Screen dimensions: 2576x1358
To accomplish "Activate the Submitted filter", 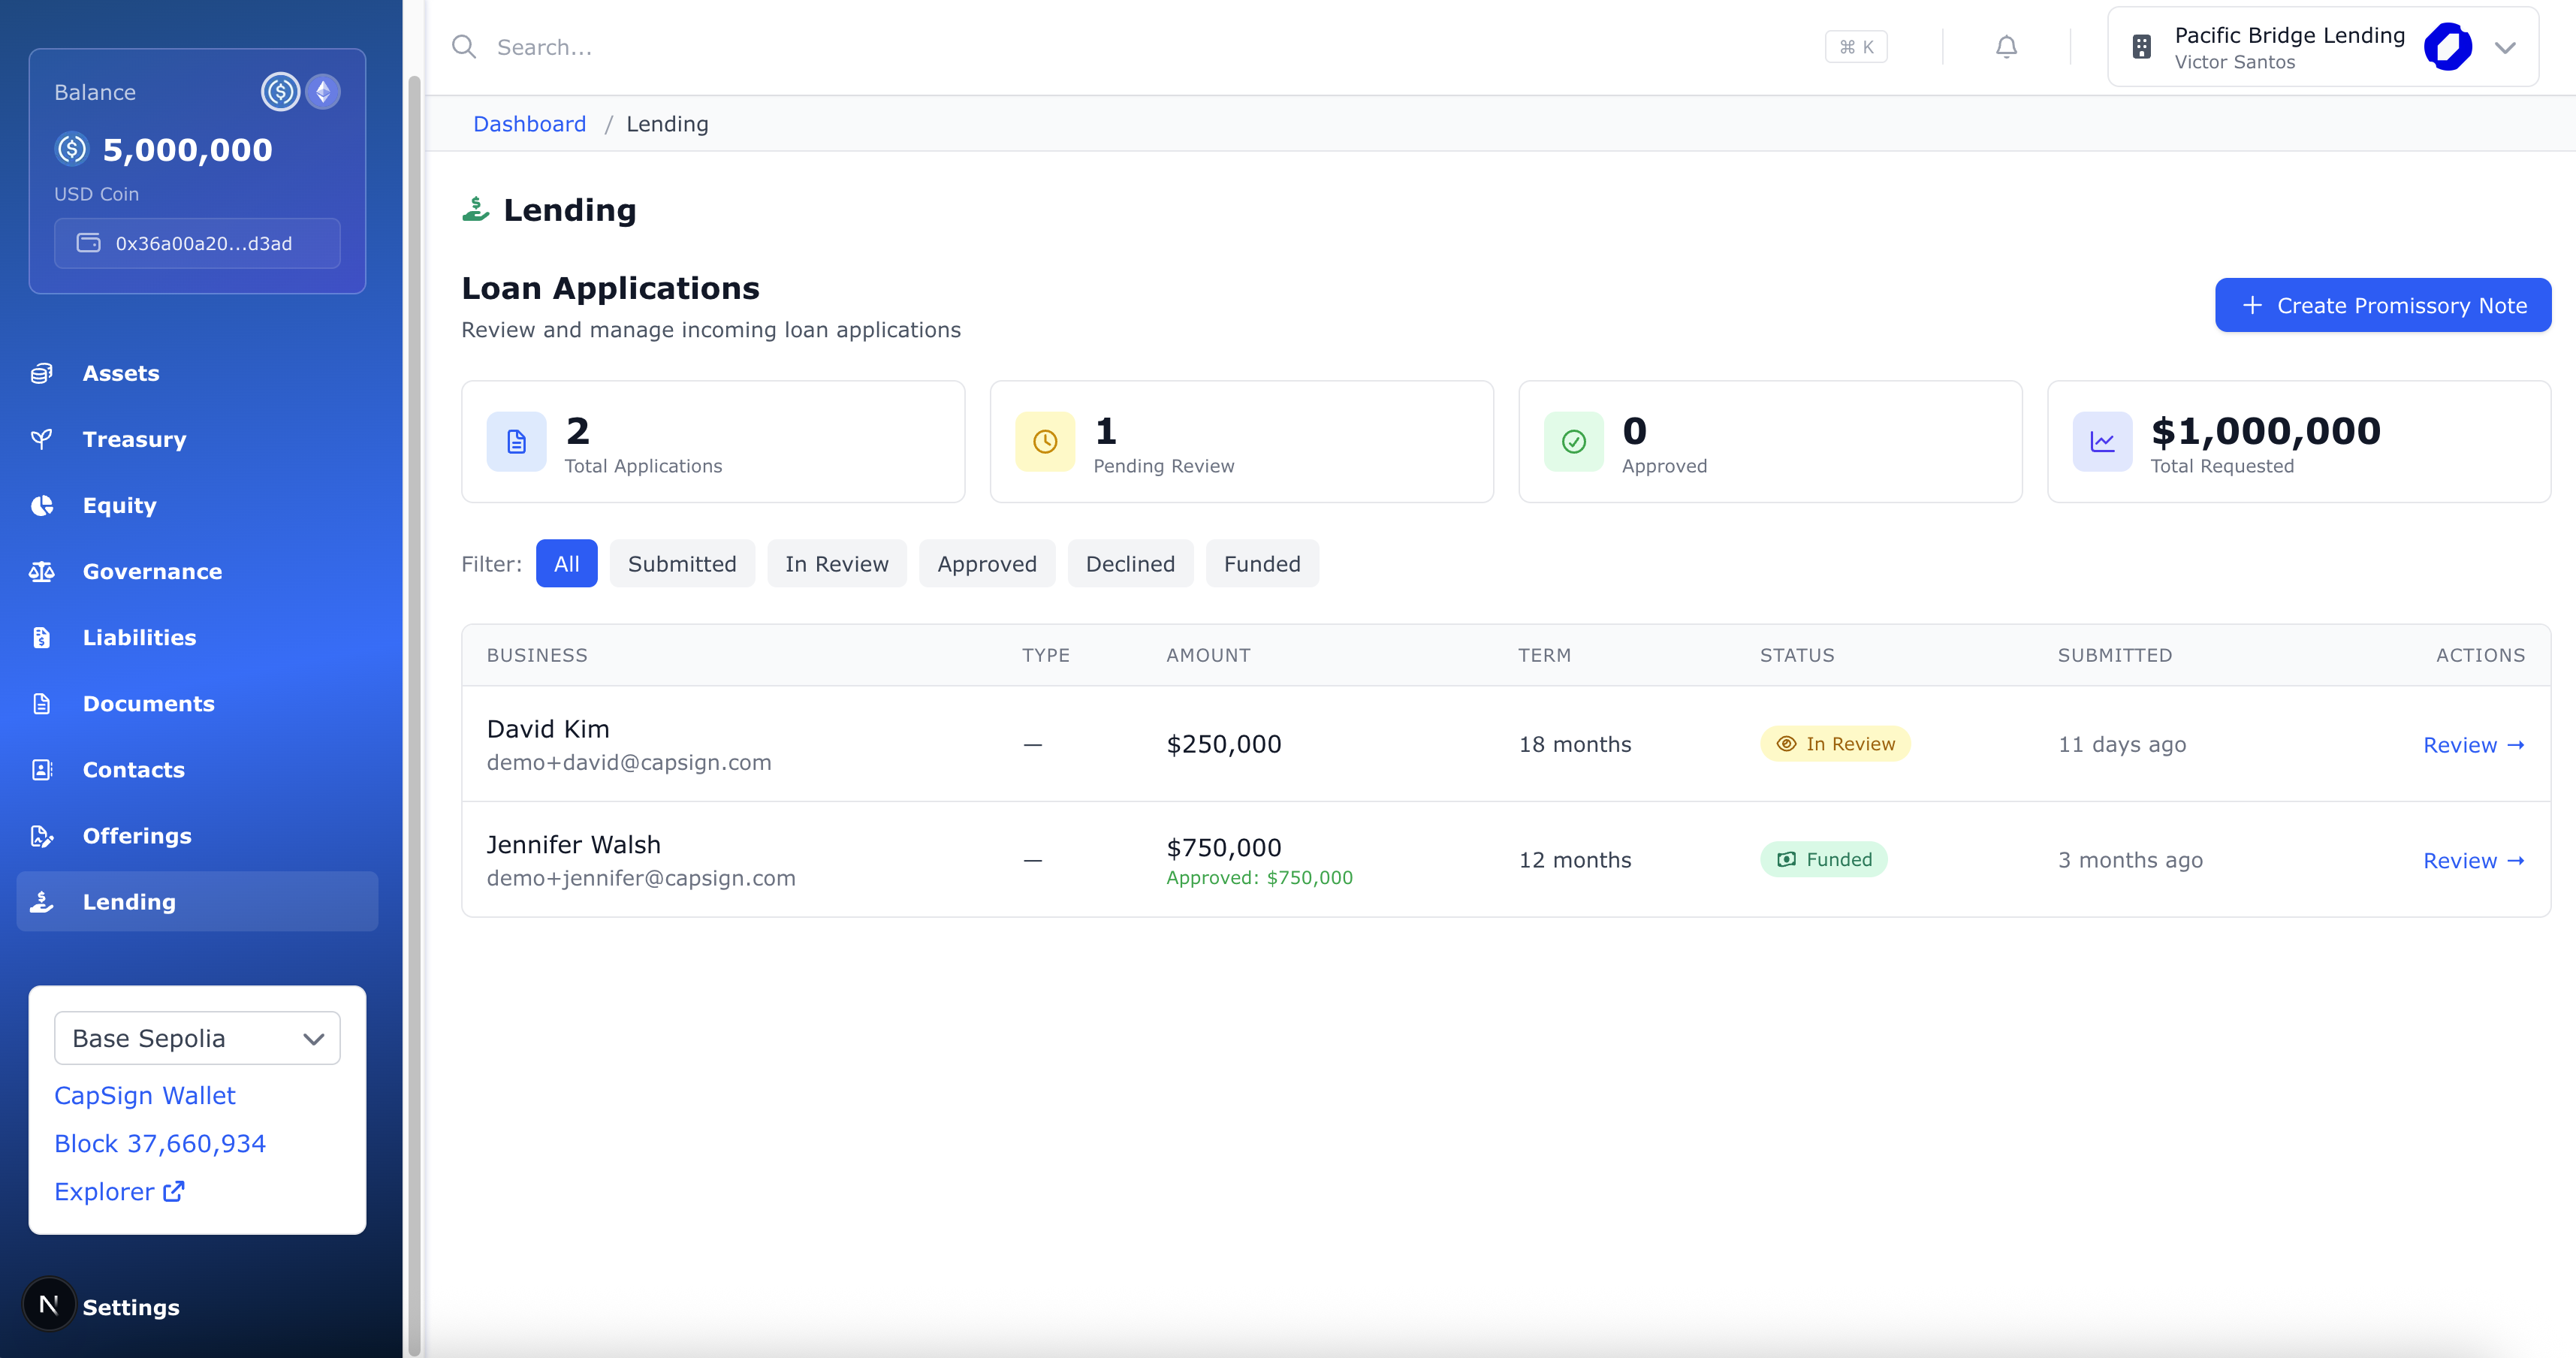I will click(681, 563).
